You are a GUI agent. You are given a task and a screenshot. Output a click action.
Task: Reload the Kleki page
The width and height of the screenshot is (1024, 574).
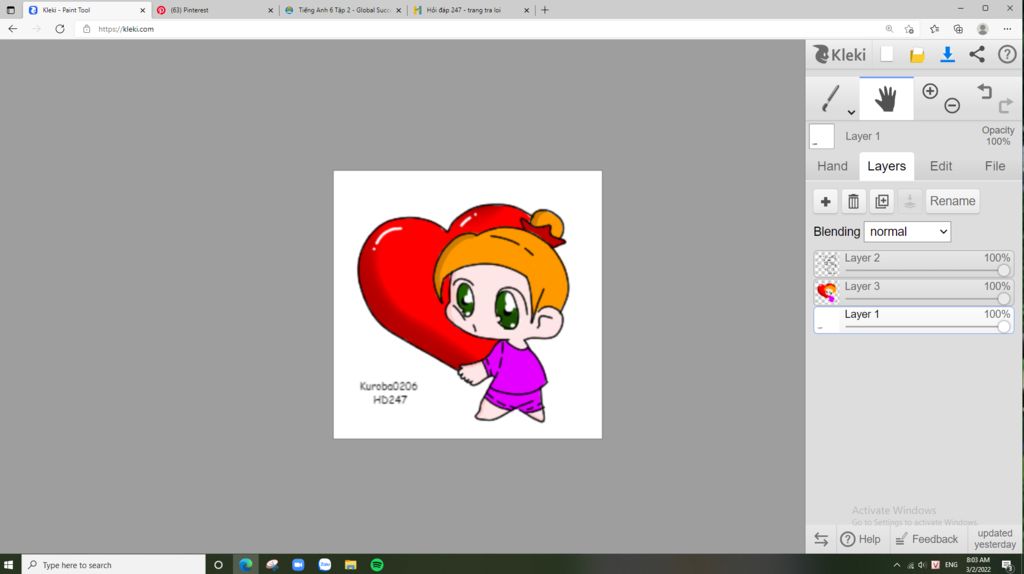point(59,29)
